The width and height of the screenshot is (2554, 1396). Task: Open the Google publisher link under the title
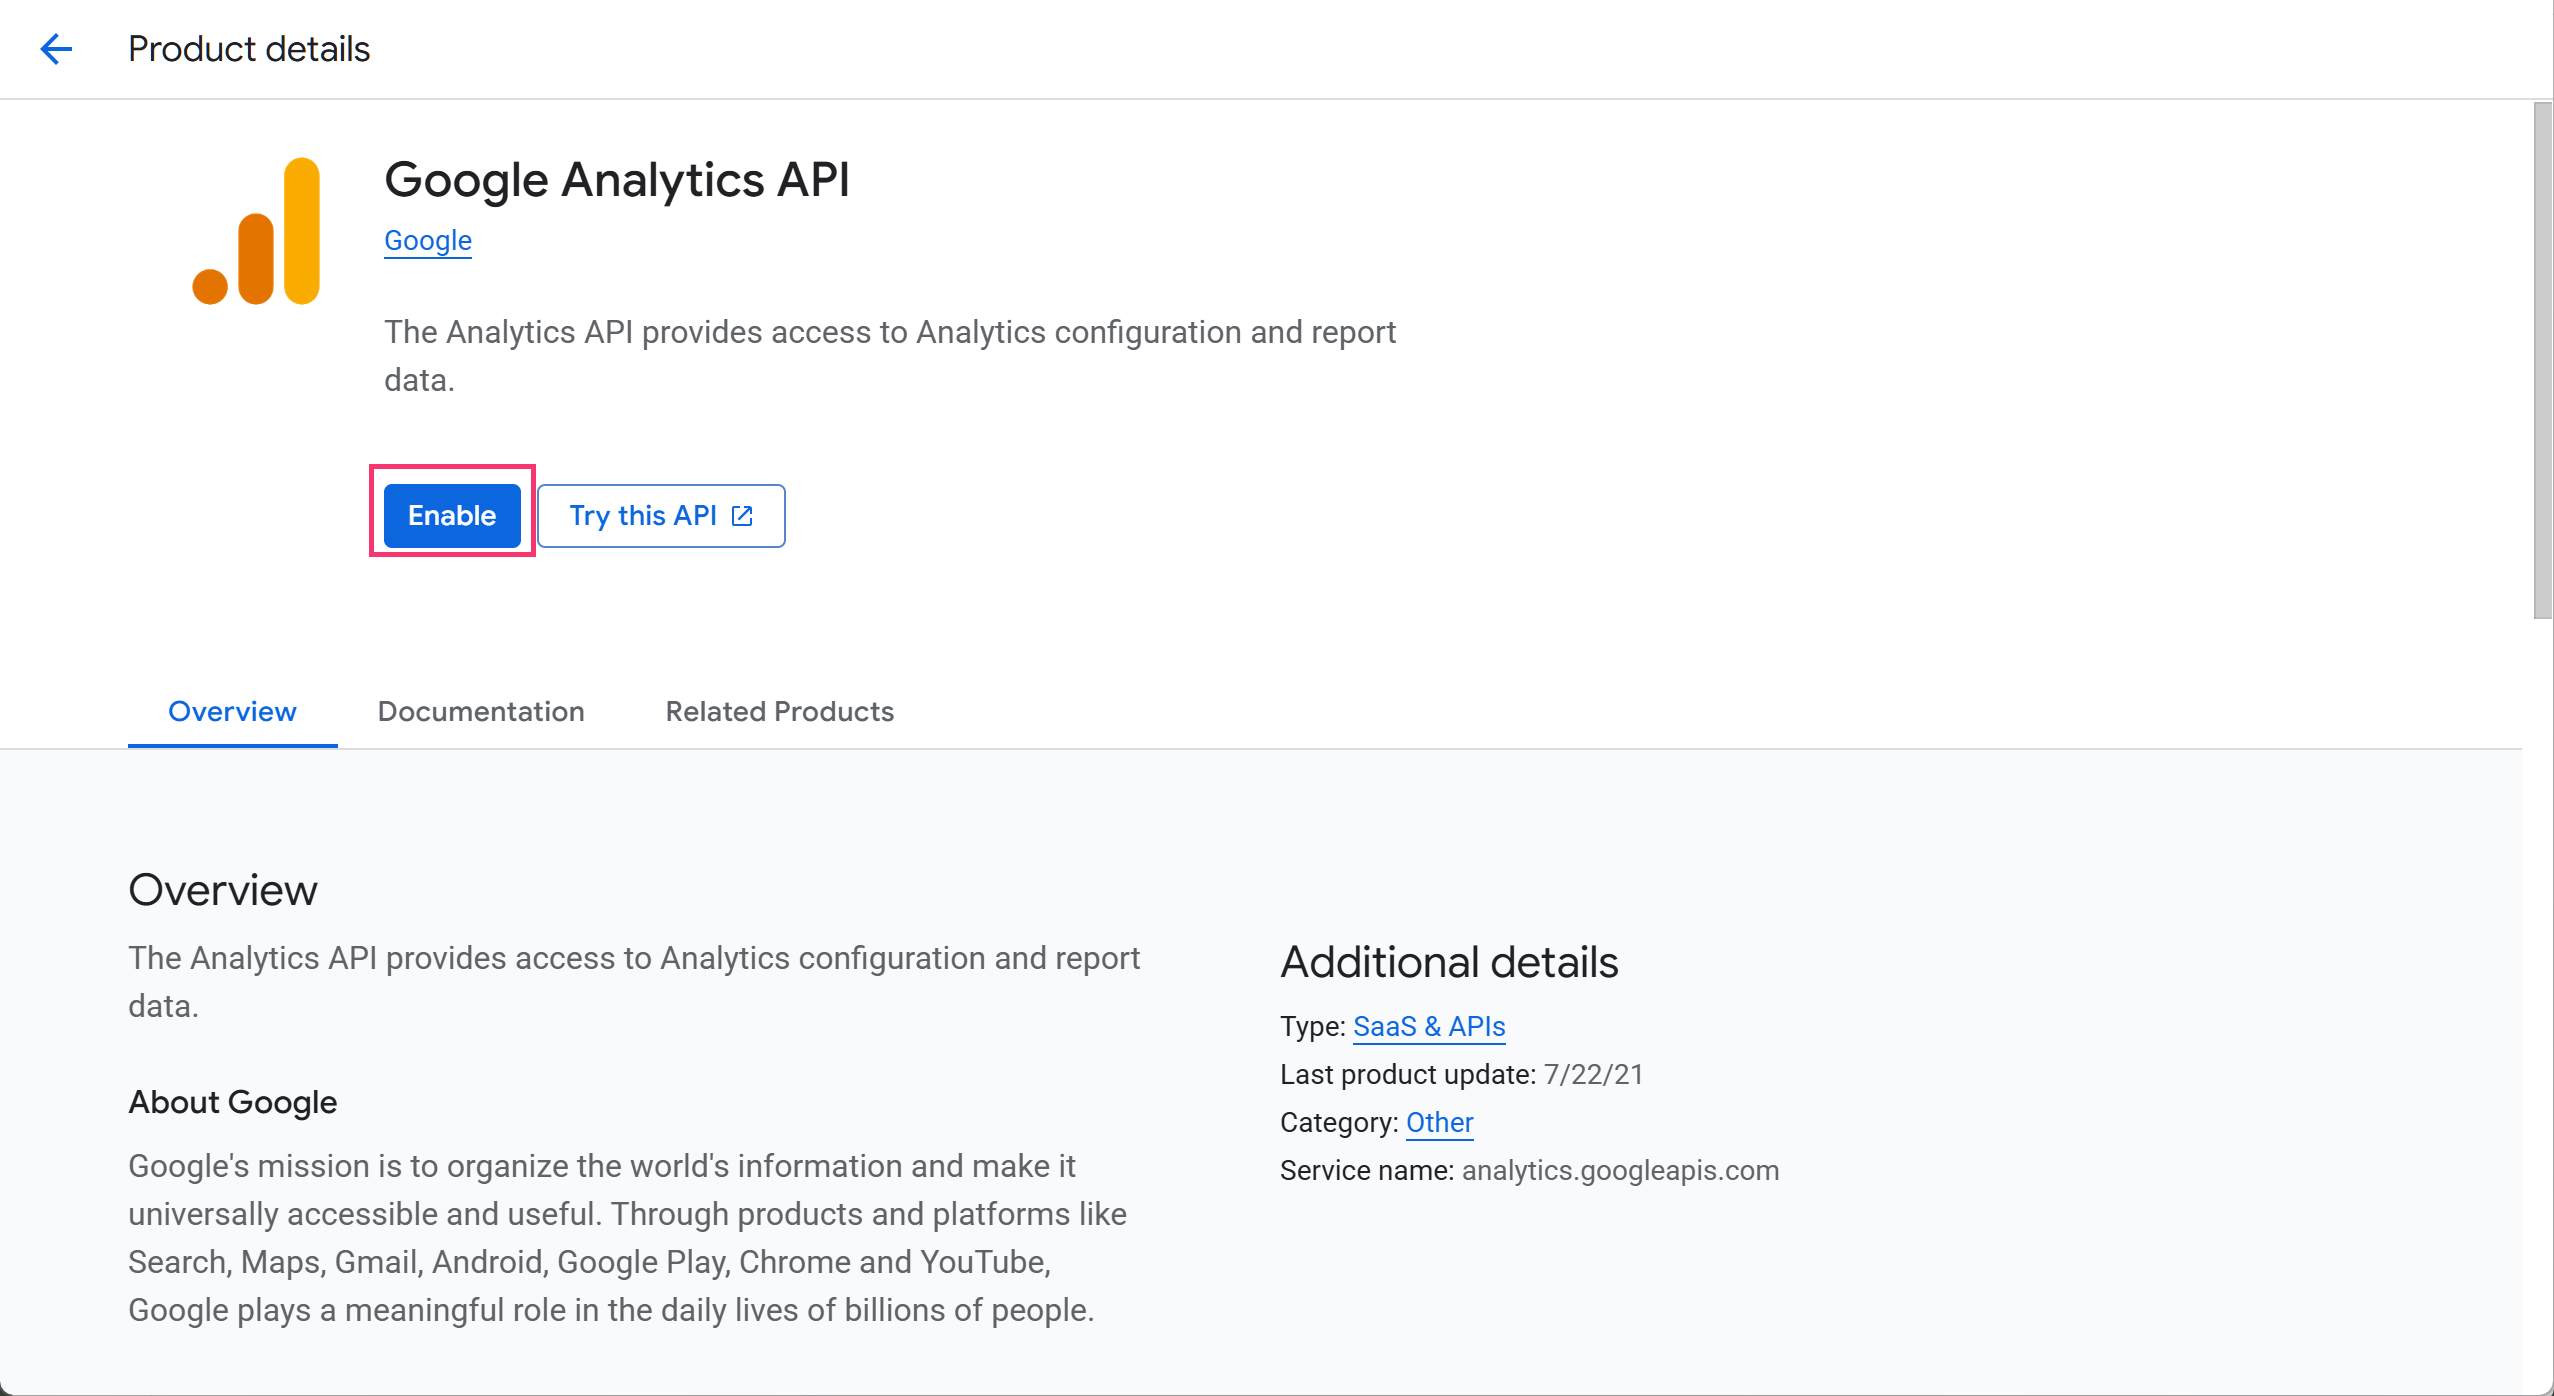pyautogui.click(x=428, y=240)
